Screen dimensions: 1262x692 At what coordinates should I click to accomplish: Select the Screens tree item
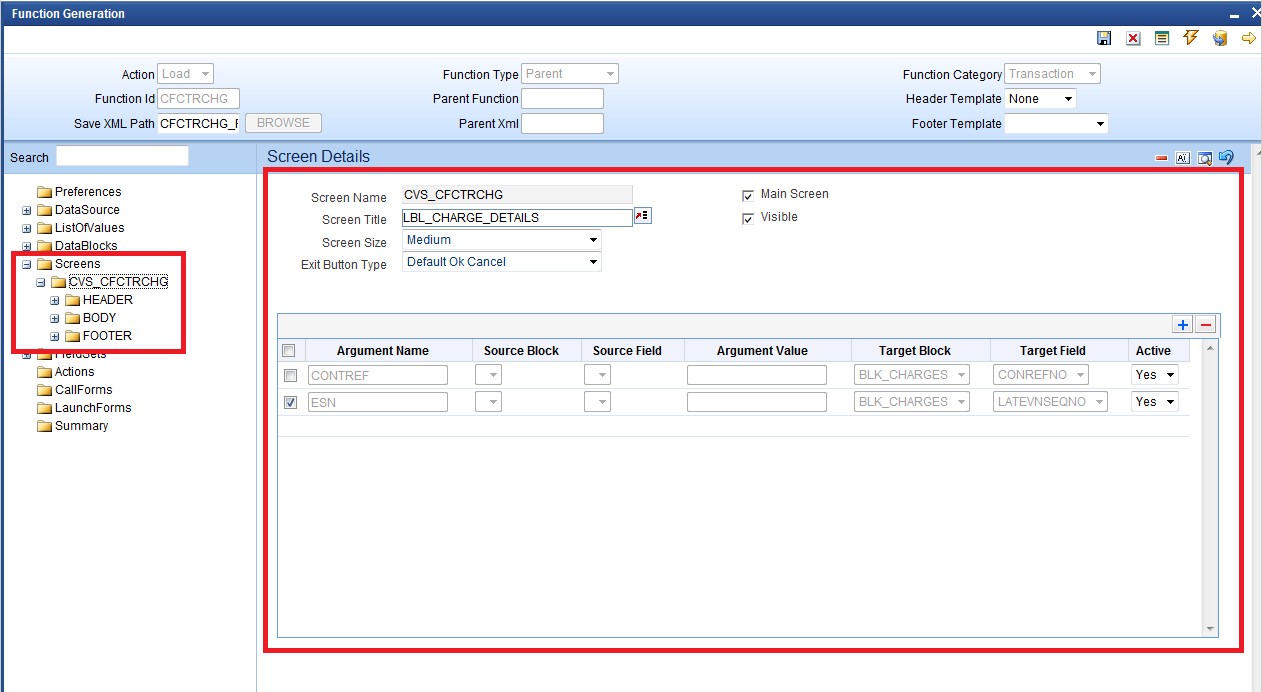pos(77,264)
